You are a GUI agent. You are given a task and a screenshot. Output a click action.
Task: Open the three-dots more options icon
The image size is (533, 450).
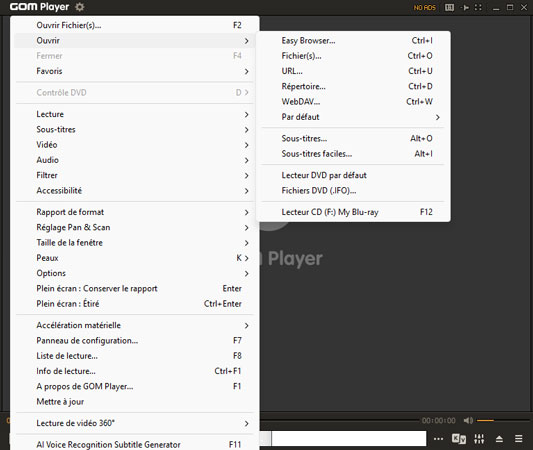(x=439, y=439)
